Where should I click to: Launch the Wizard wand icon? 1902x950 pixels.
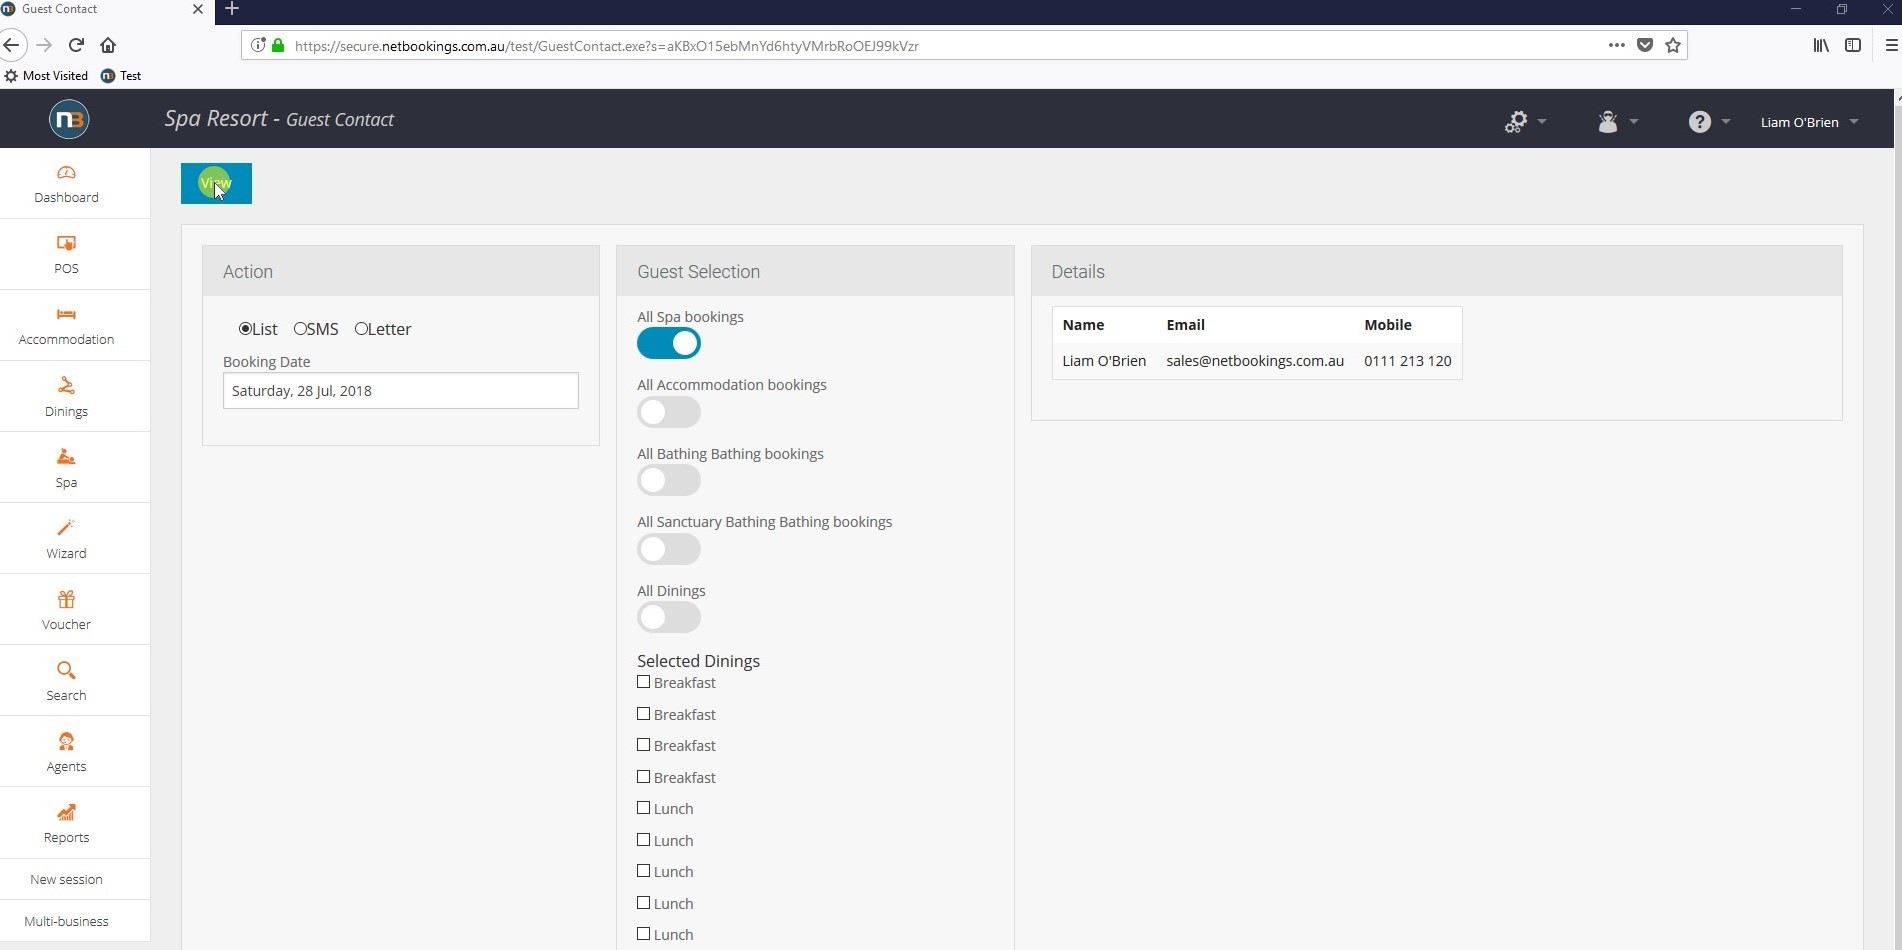(66, 528)
